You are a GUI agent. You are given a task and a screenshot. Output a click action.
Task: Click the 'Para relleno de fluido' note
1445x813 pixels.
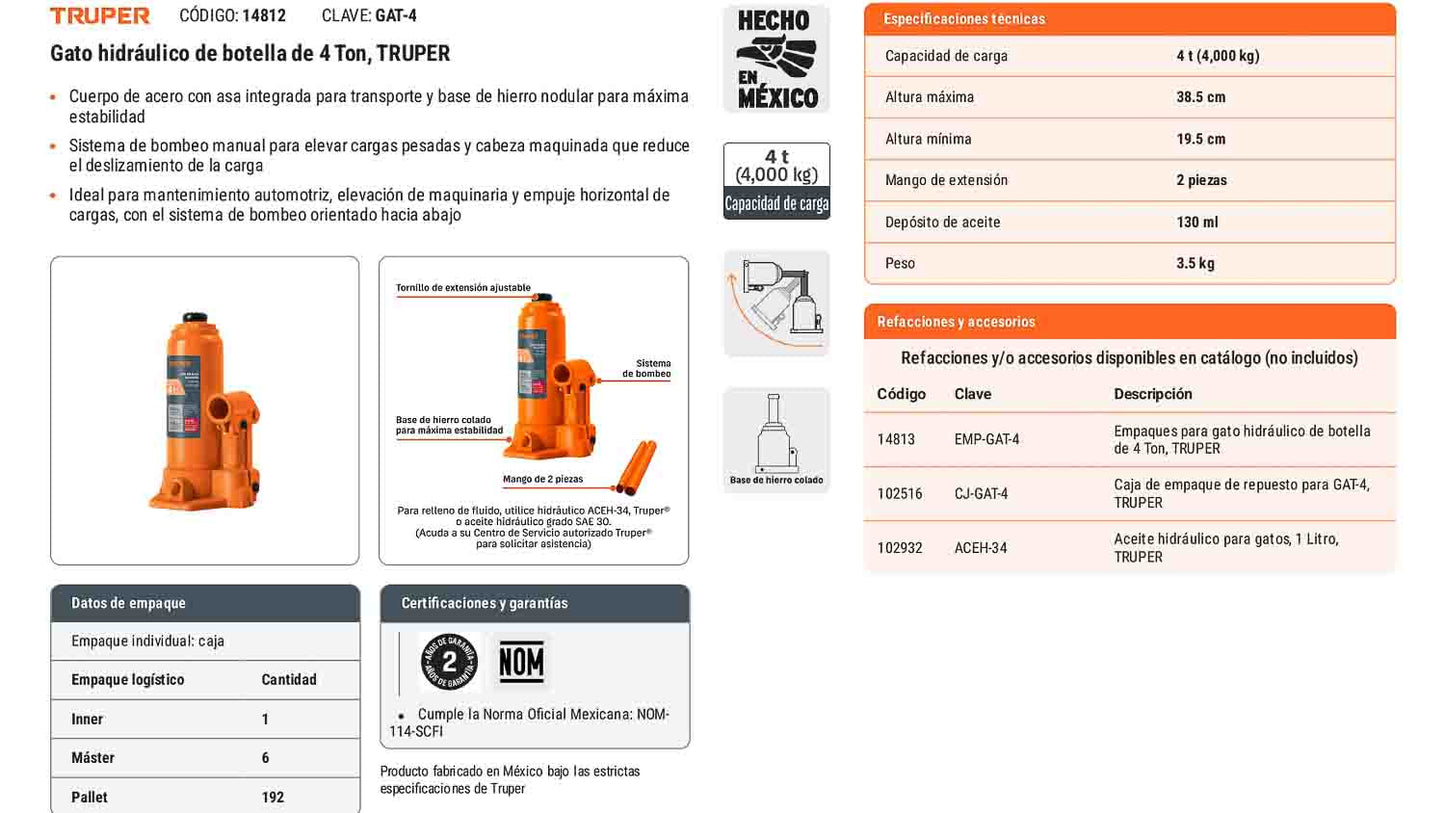coord(534,527)
